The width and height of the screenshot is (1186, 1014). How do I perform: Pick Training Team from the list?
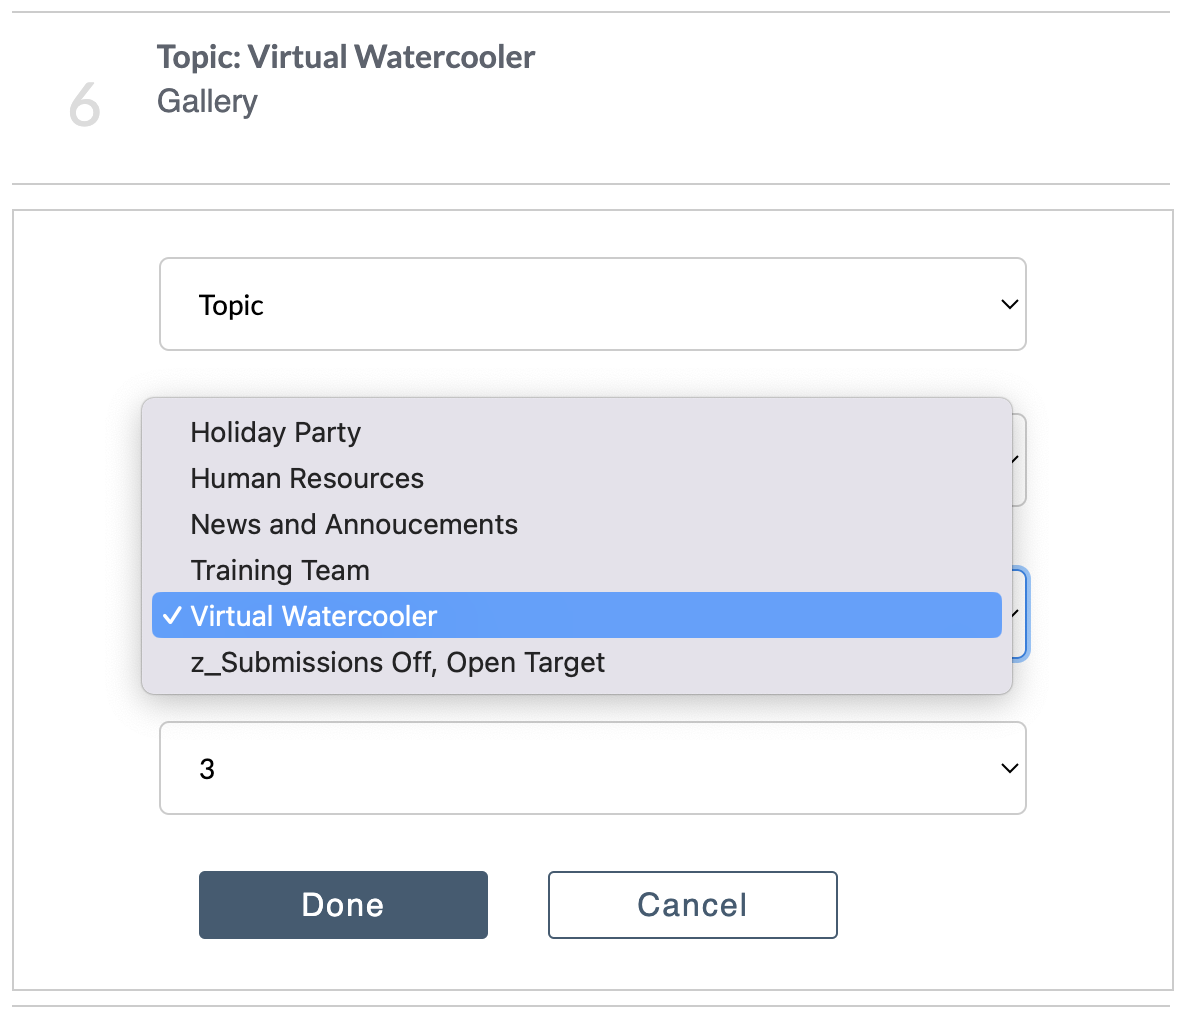pyautogui.click(x=576, y=571)
